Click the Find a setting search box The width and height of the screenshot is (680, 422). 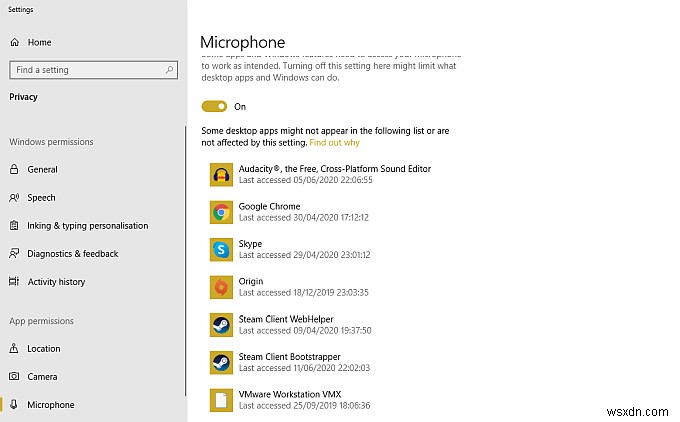(x=93, y=70)
